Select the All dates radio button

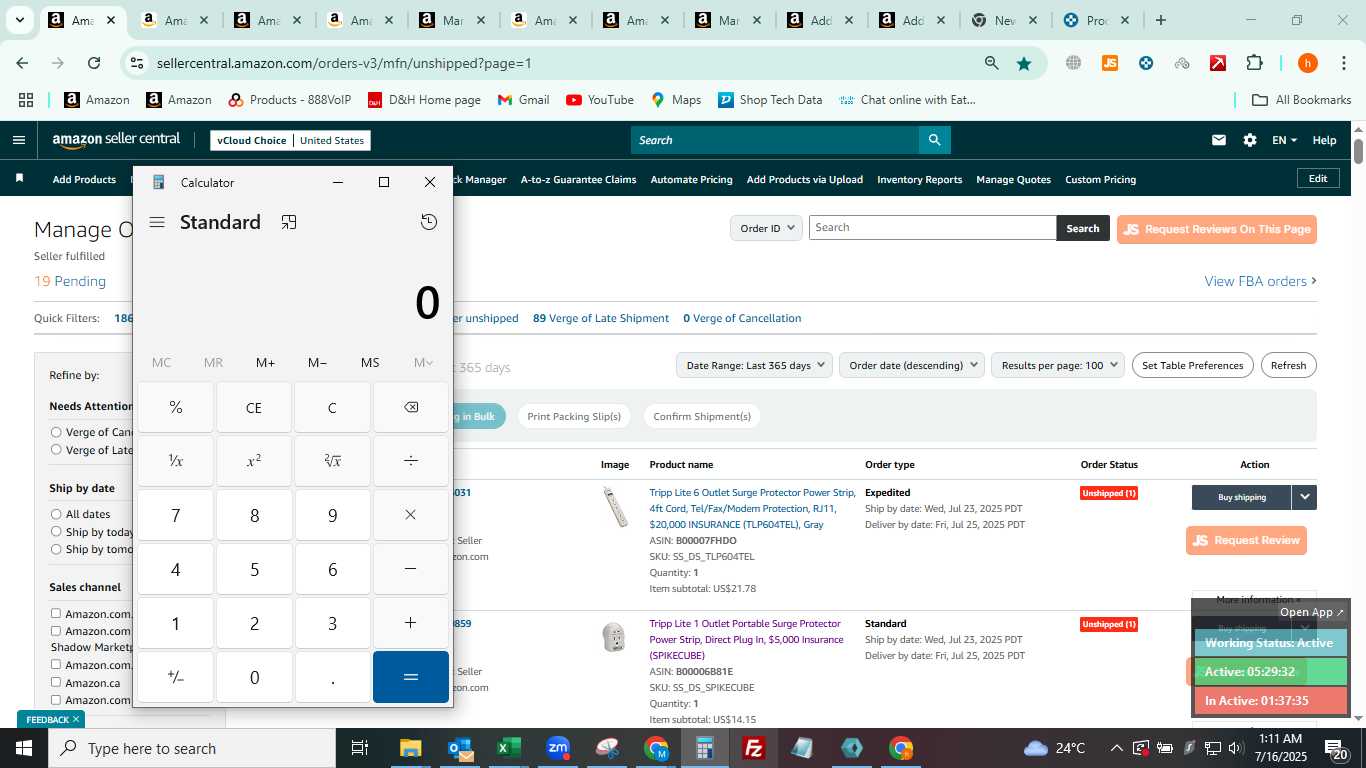click(56, 514)
